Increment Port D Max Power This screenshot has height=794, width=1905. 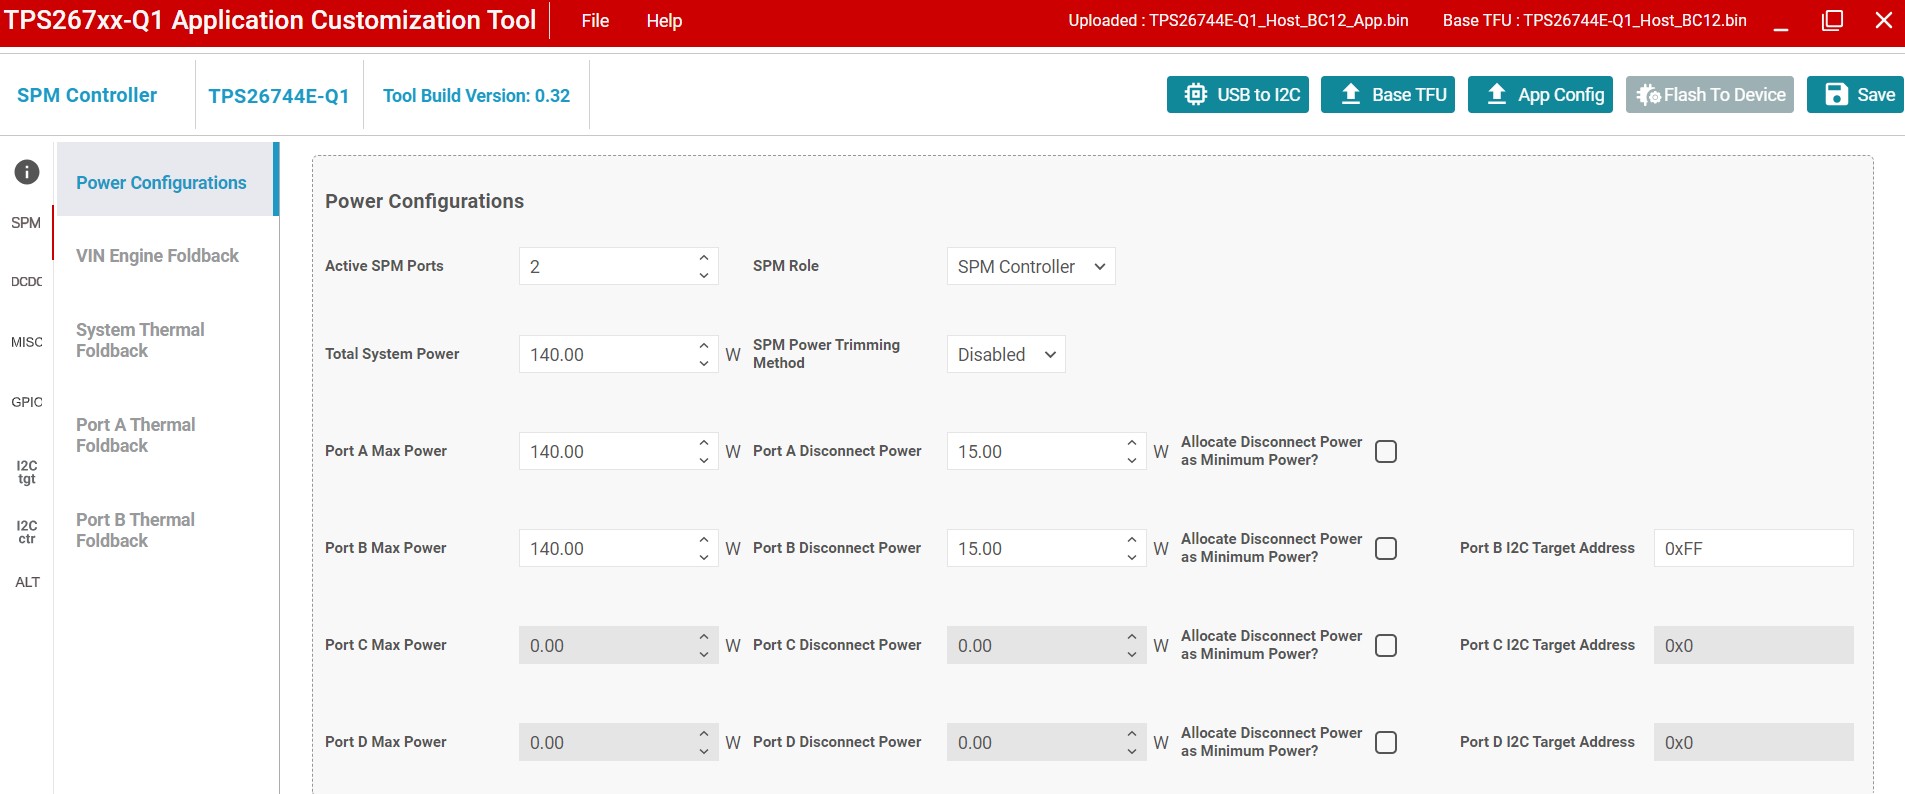pos(704,733)
